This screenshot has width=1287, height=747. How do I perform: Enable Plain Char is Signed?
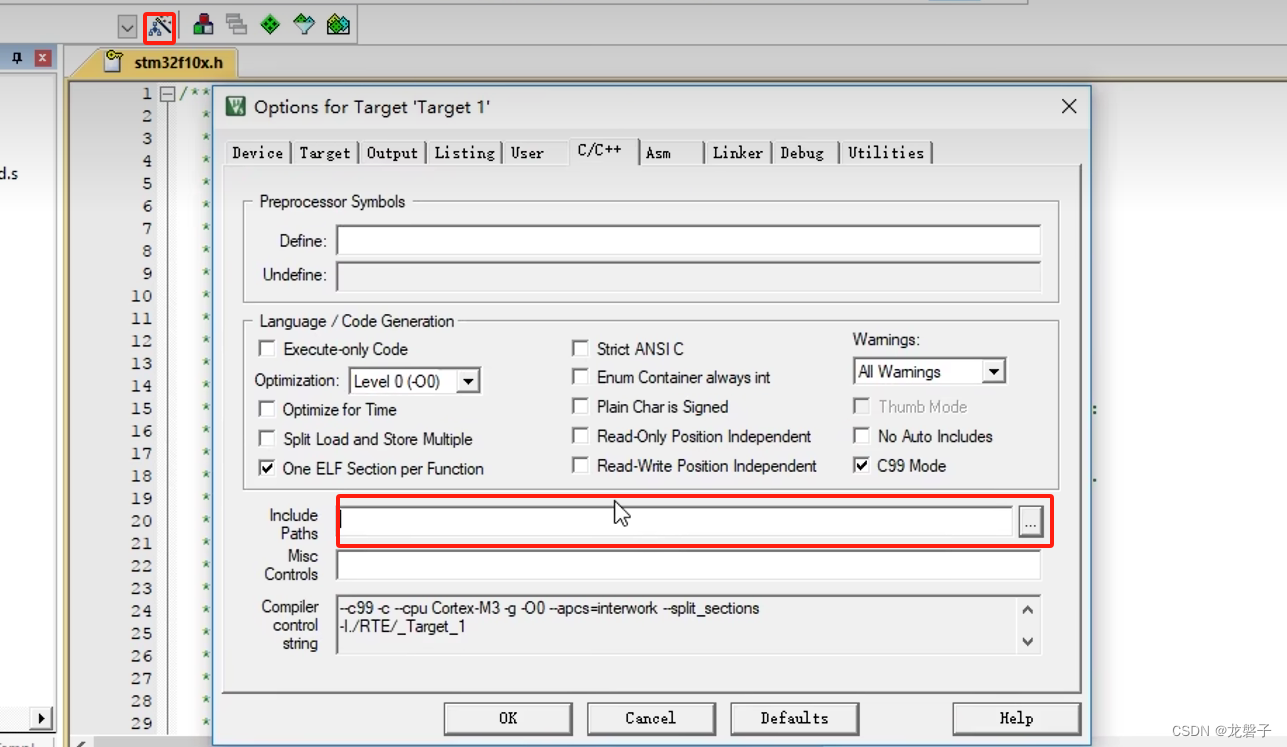coord(580,407)
